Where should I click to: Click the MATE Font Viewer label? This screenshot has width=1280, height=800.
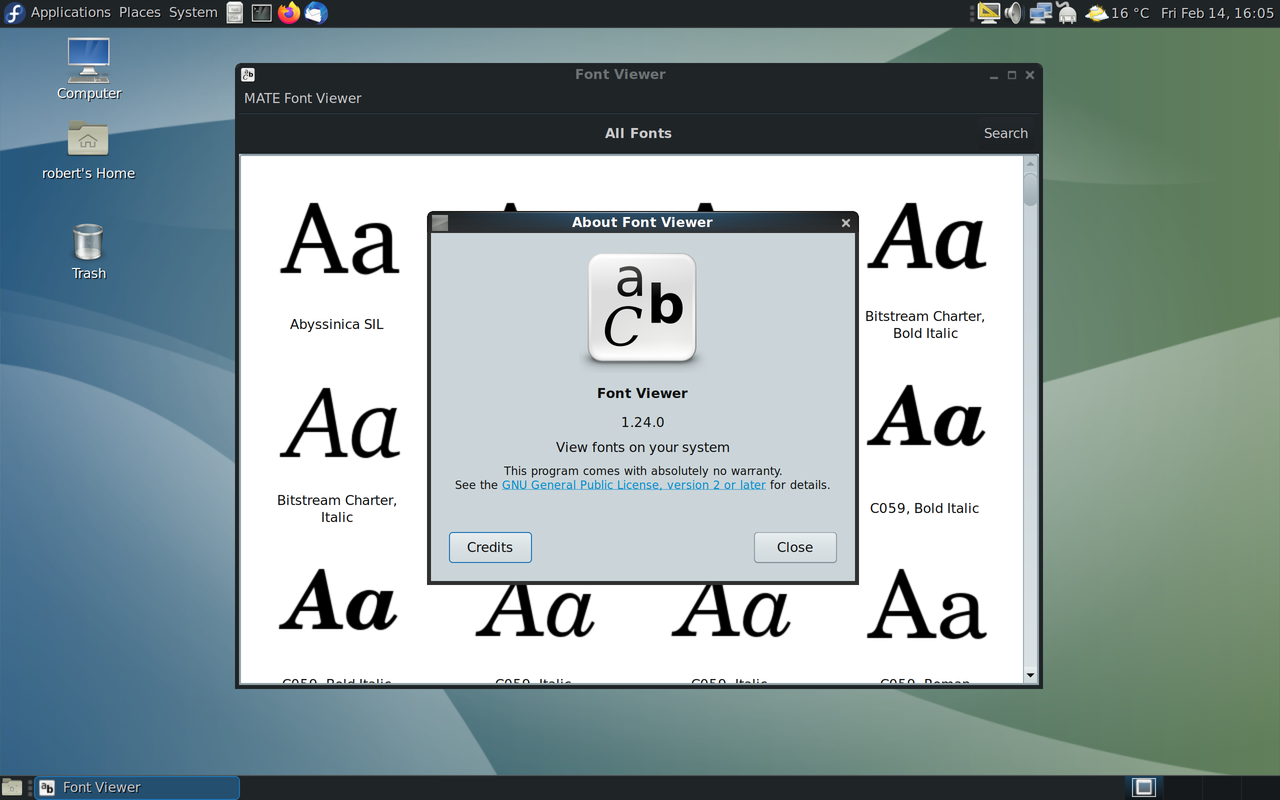[303, 98]
